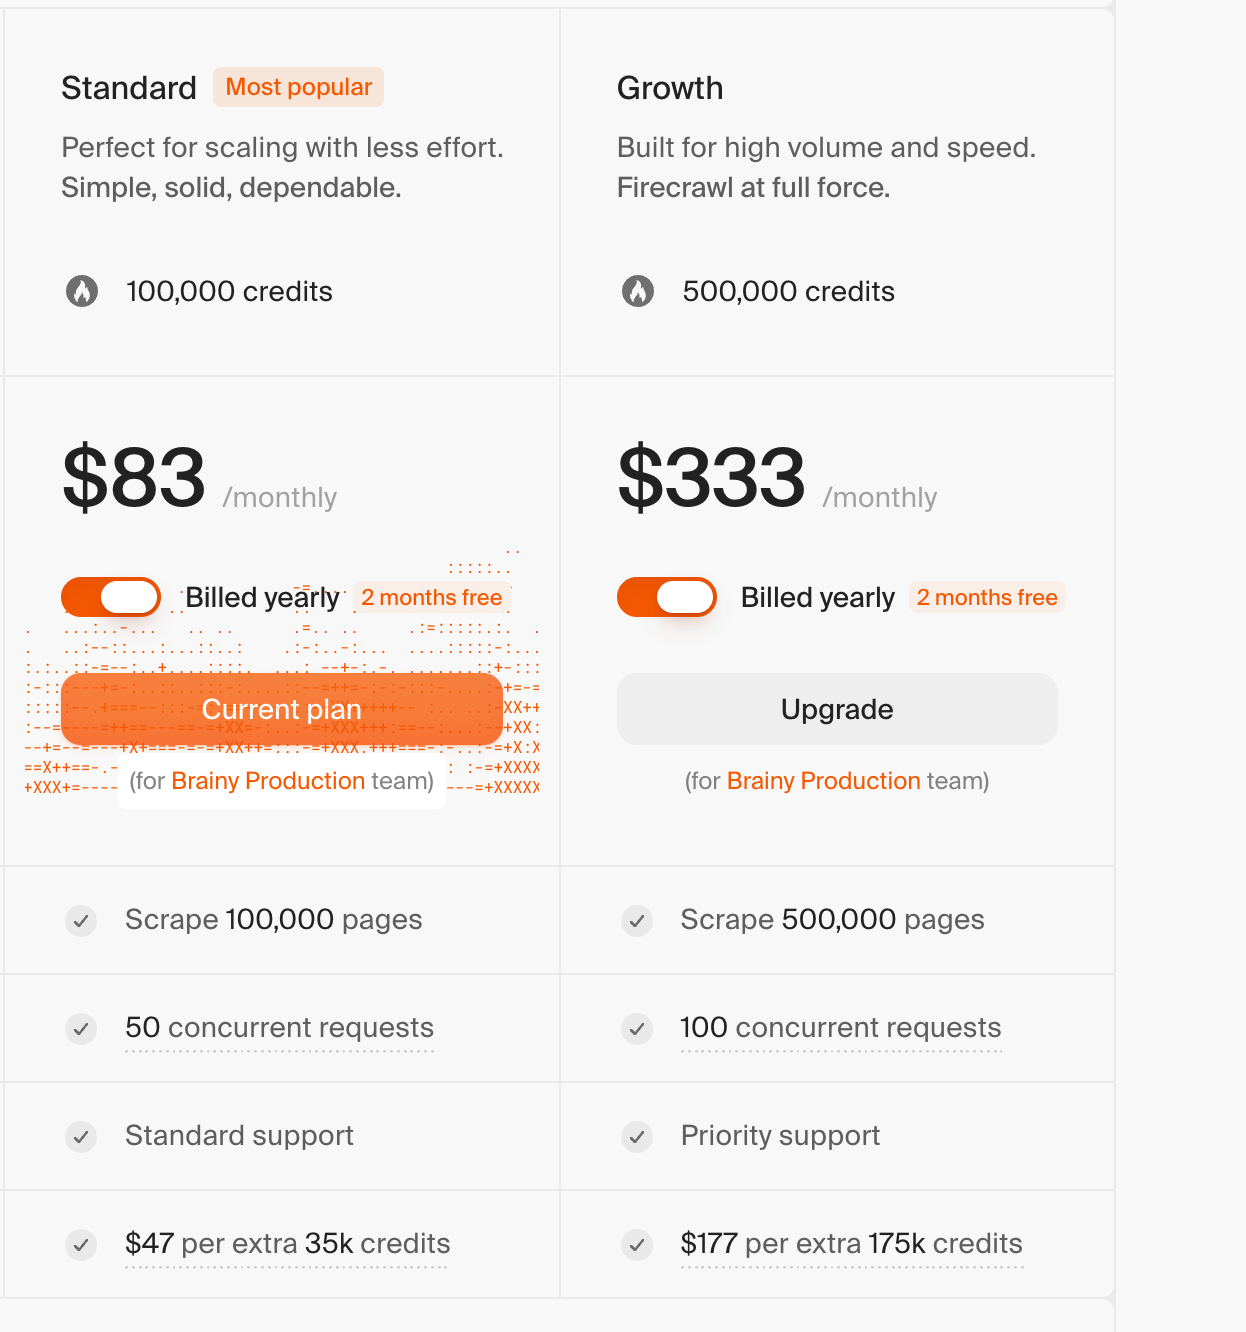Open Brainy Production link under Standard plan
Viewport: 1246px width, 1332px height.
268,781
